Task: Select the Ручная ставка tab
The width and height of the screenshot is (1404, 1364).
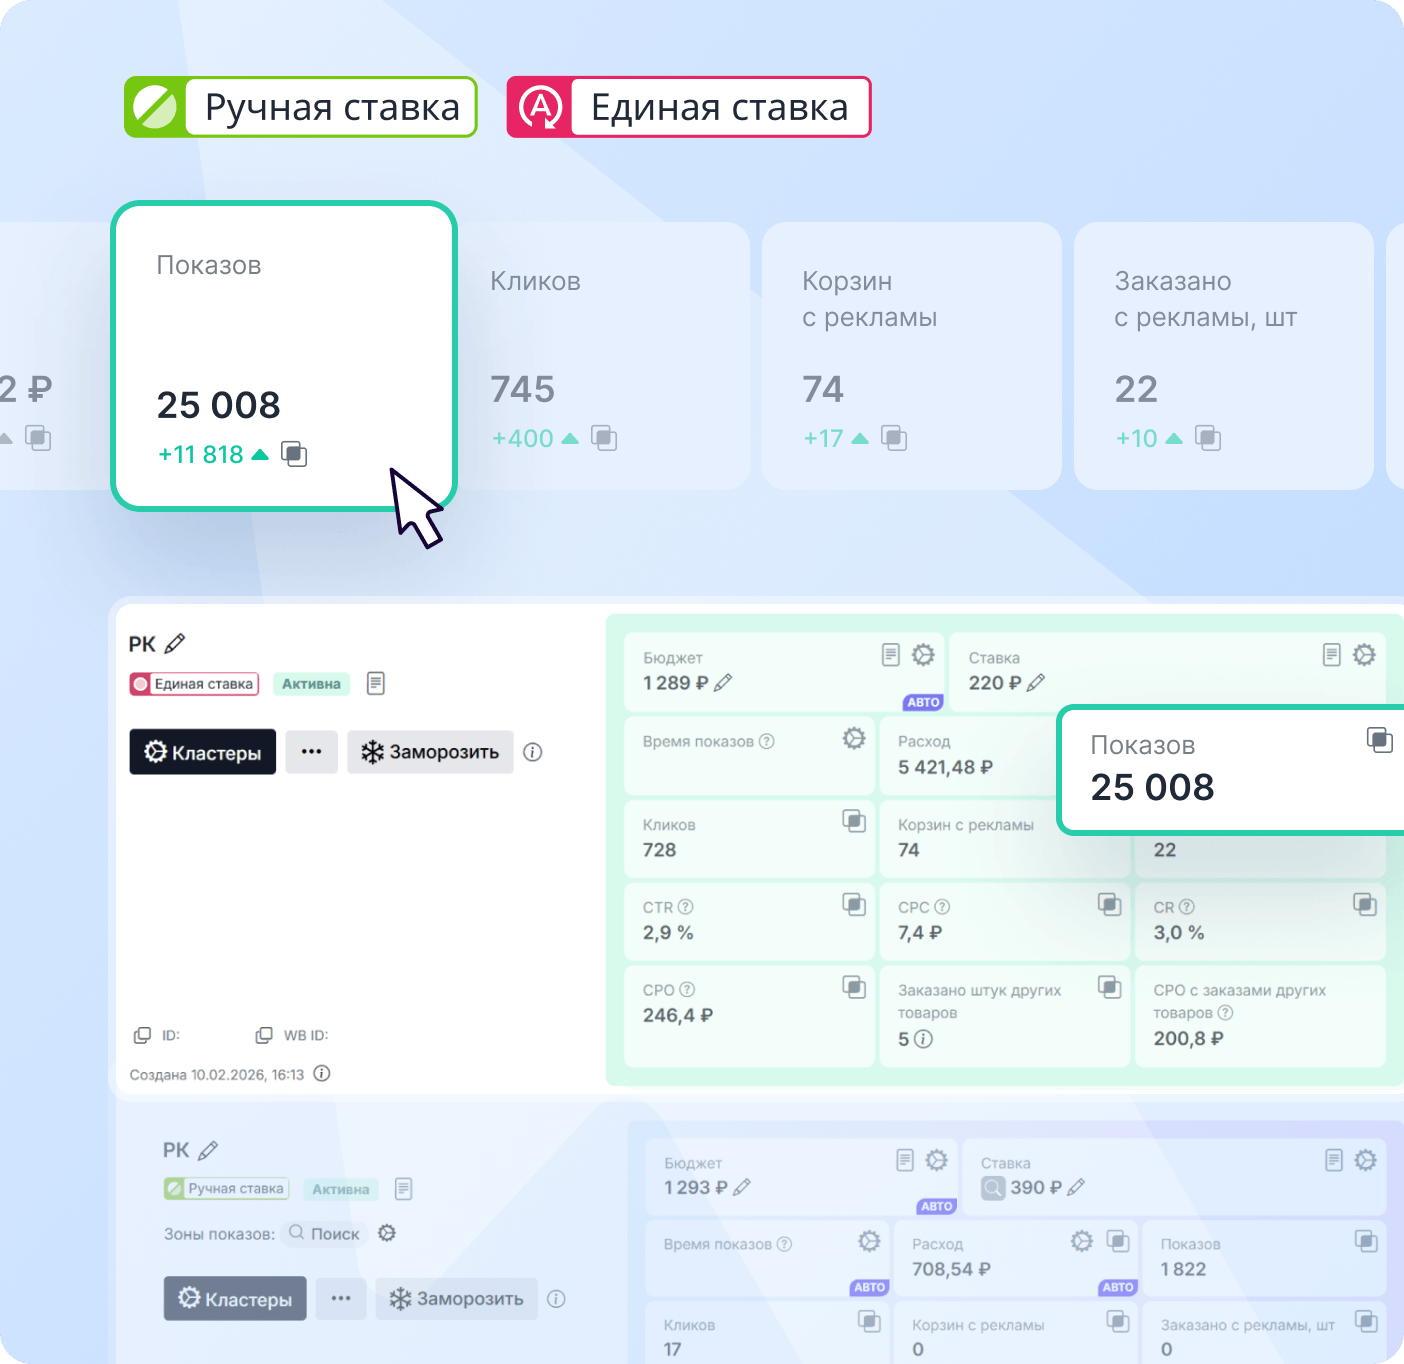Action: (300, 106)
